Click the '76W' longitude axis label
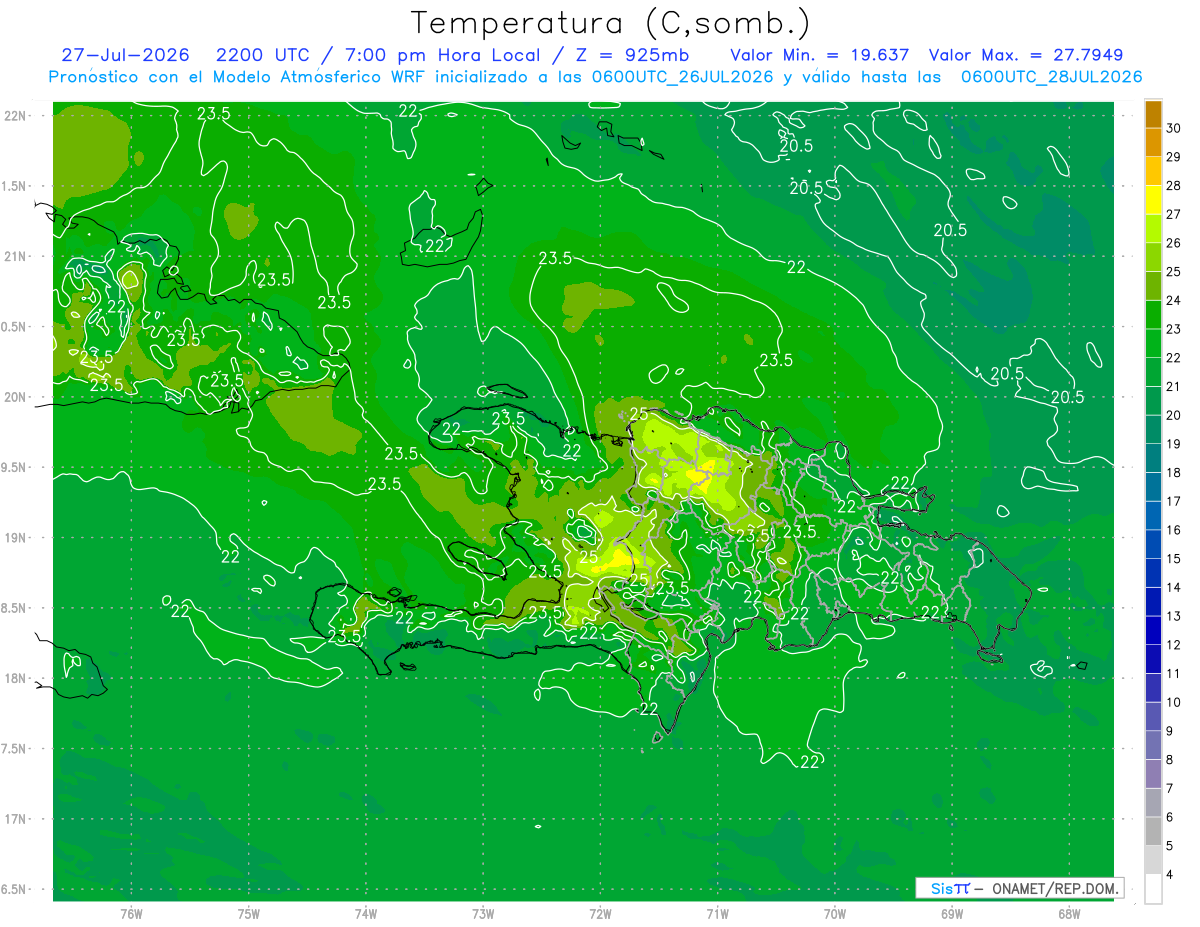 click(131, 914)
